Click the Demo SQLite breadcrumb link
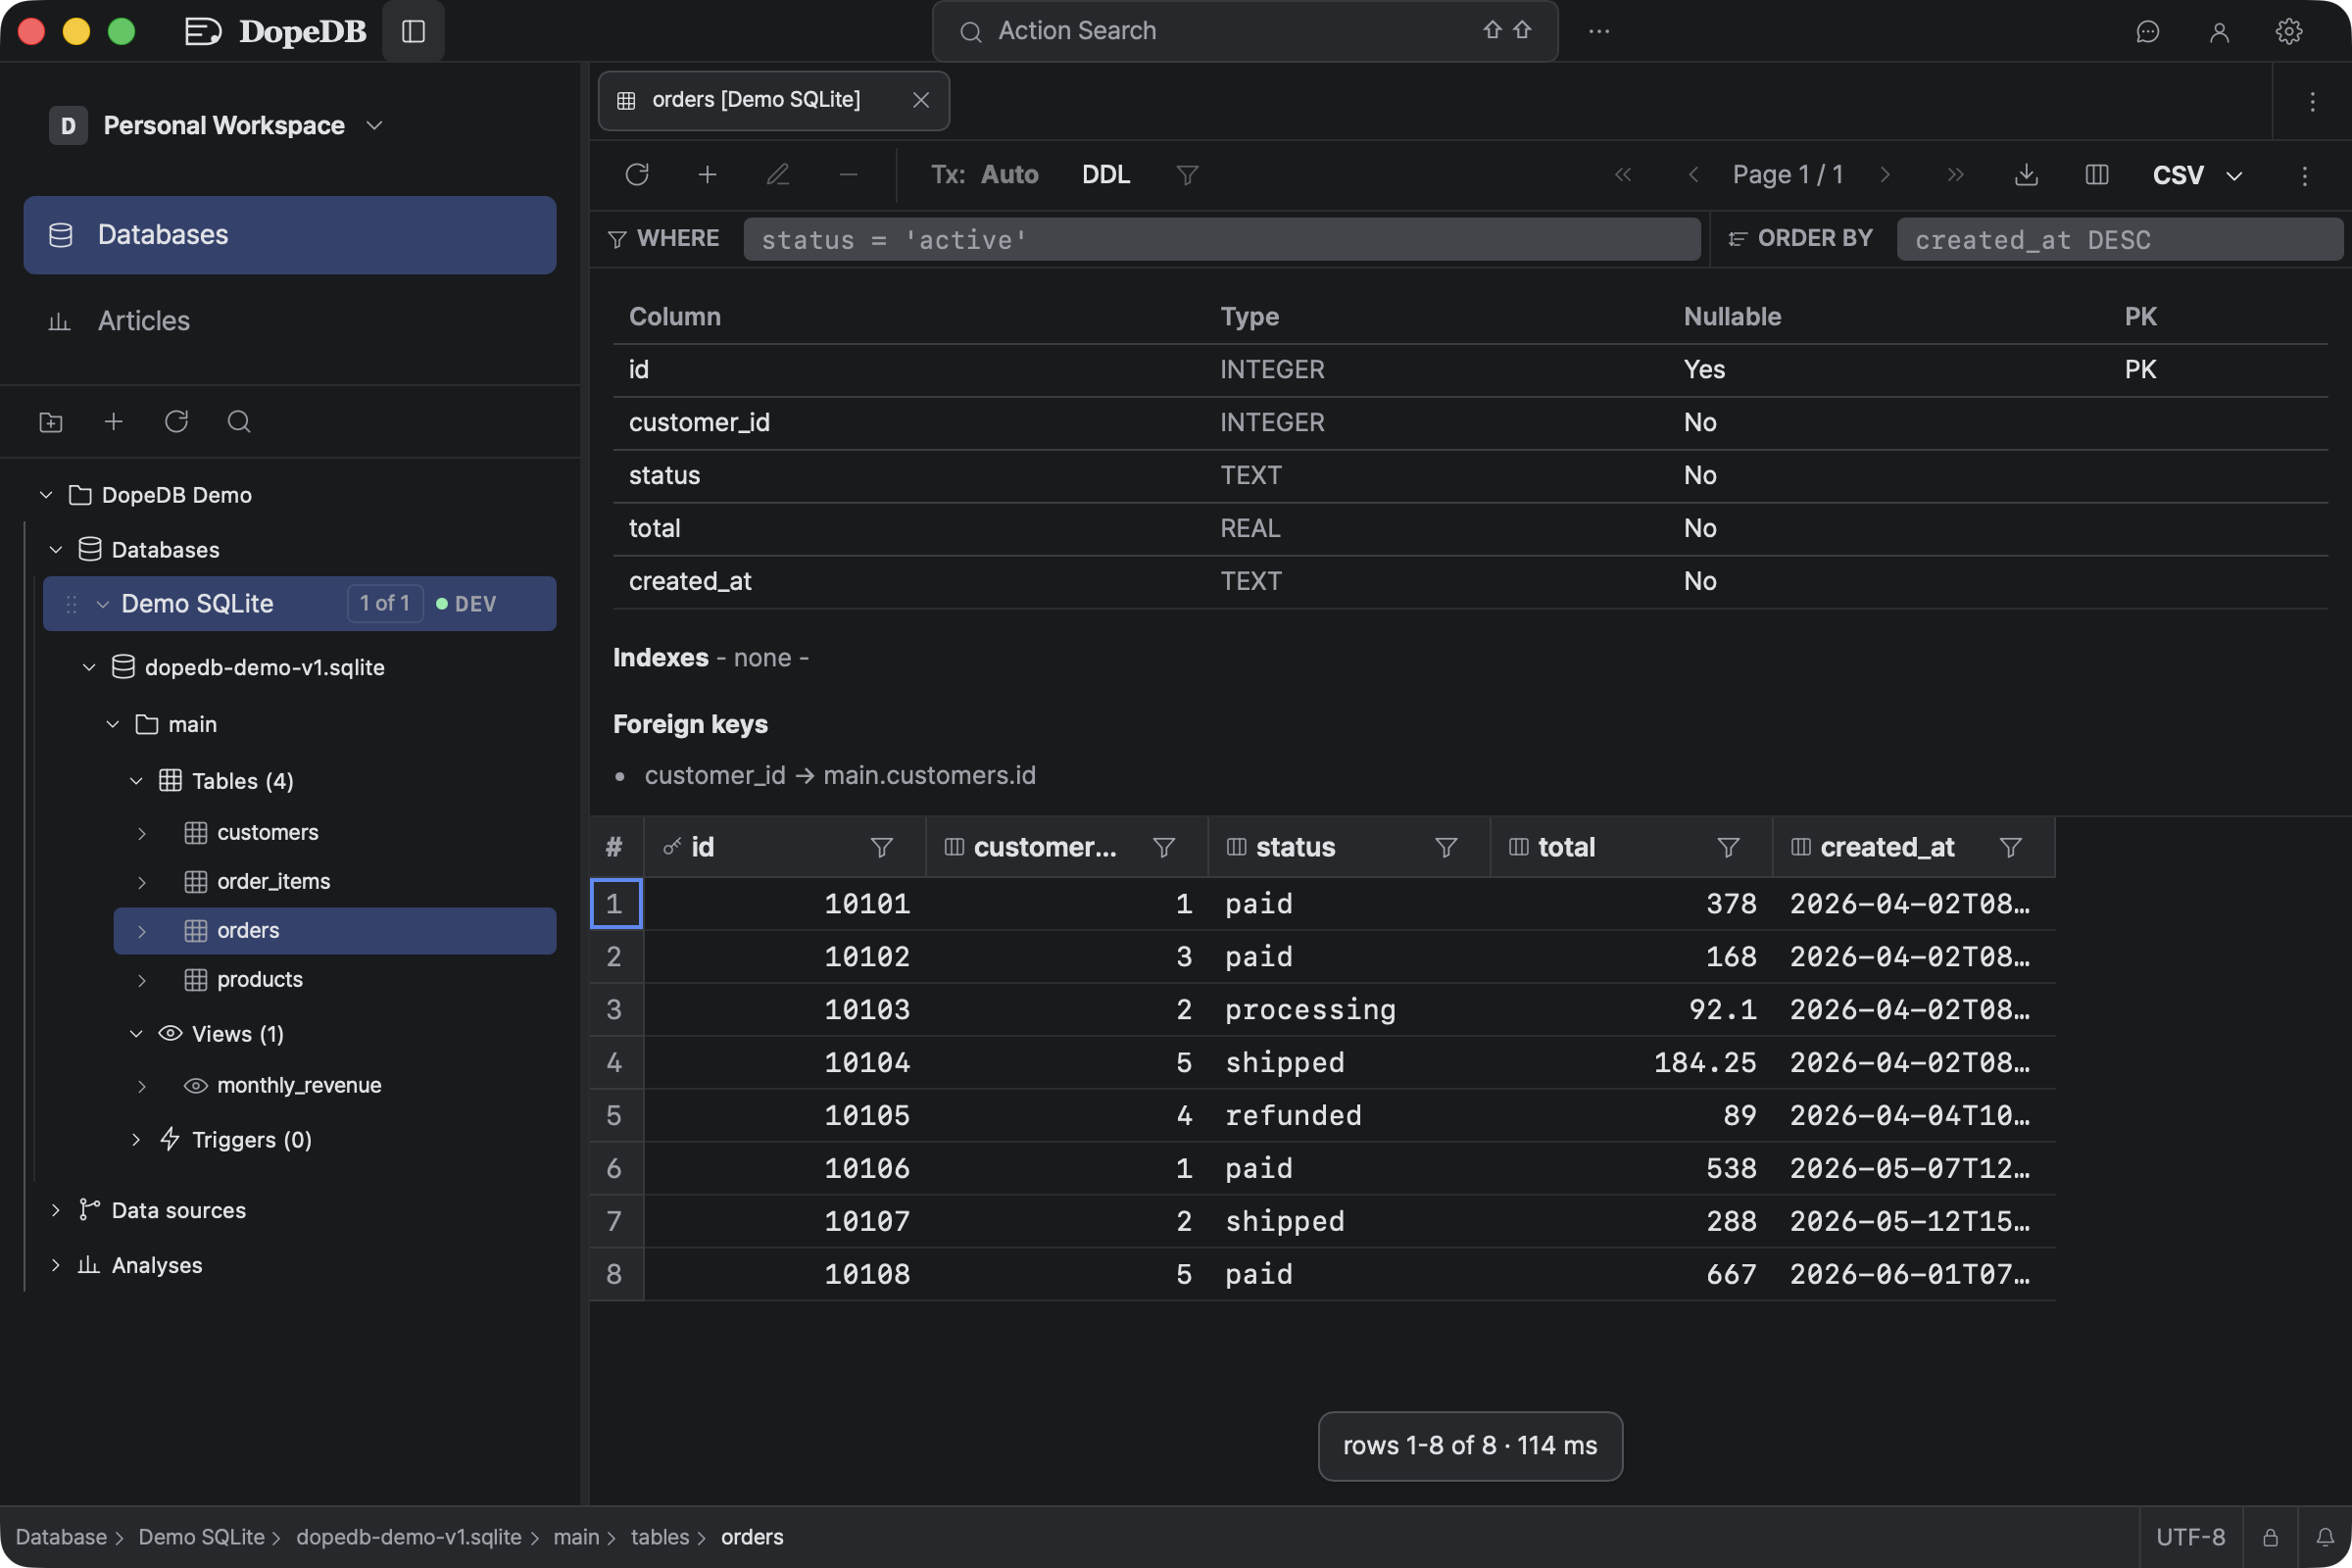This screenshot has width=2352, height=1568. 201,1537
